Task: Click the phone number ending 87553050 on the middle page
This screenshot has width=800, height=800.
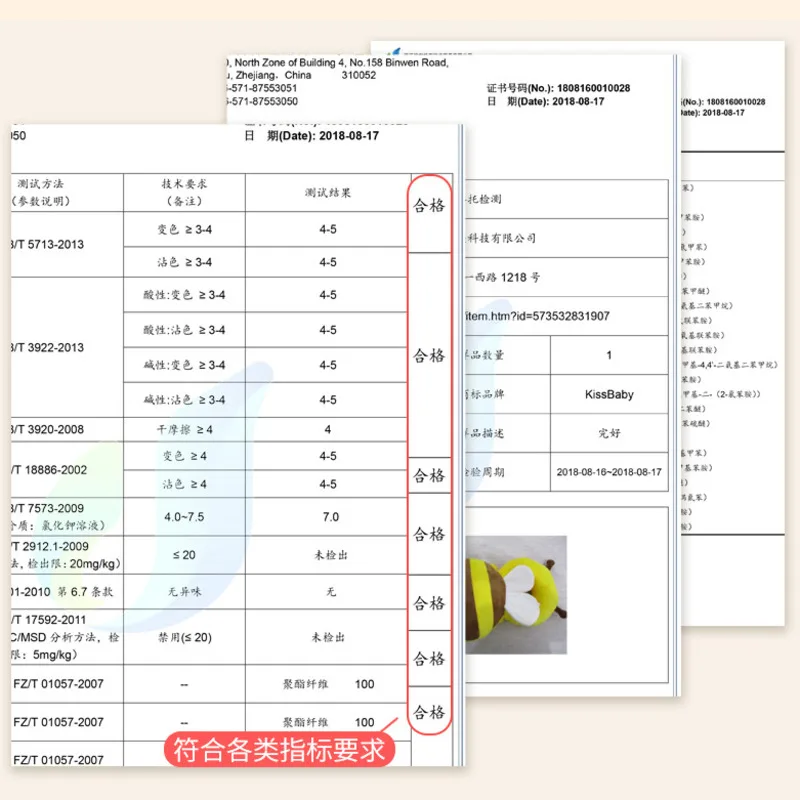Action: point(262,102)
